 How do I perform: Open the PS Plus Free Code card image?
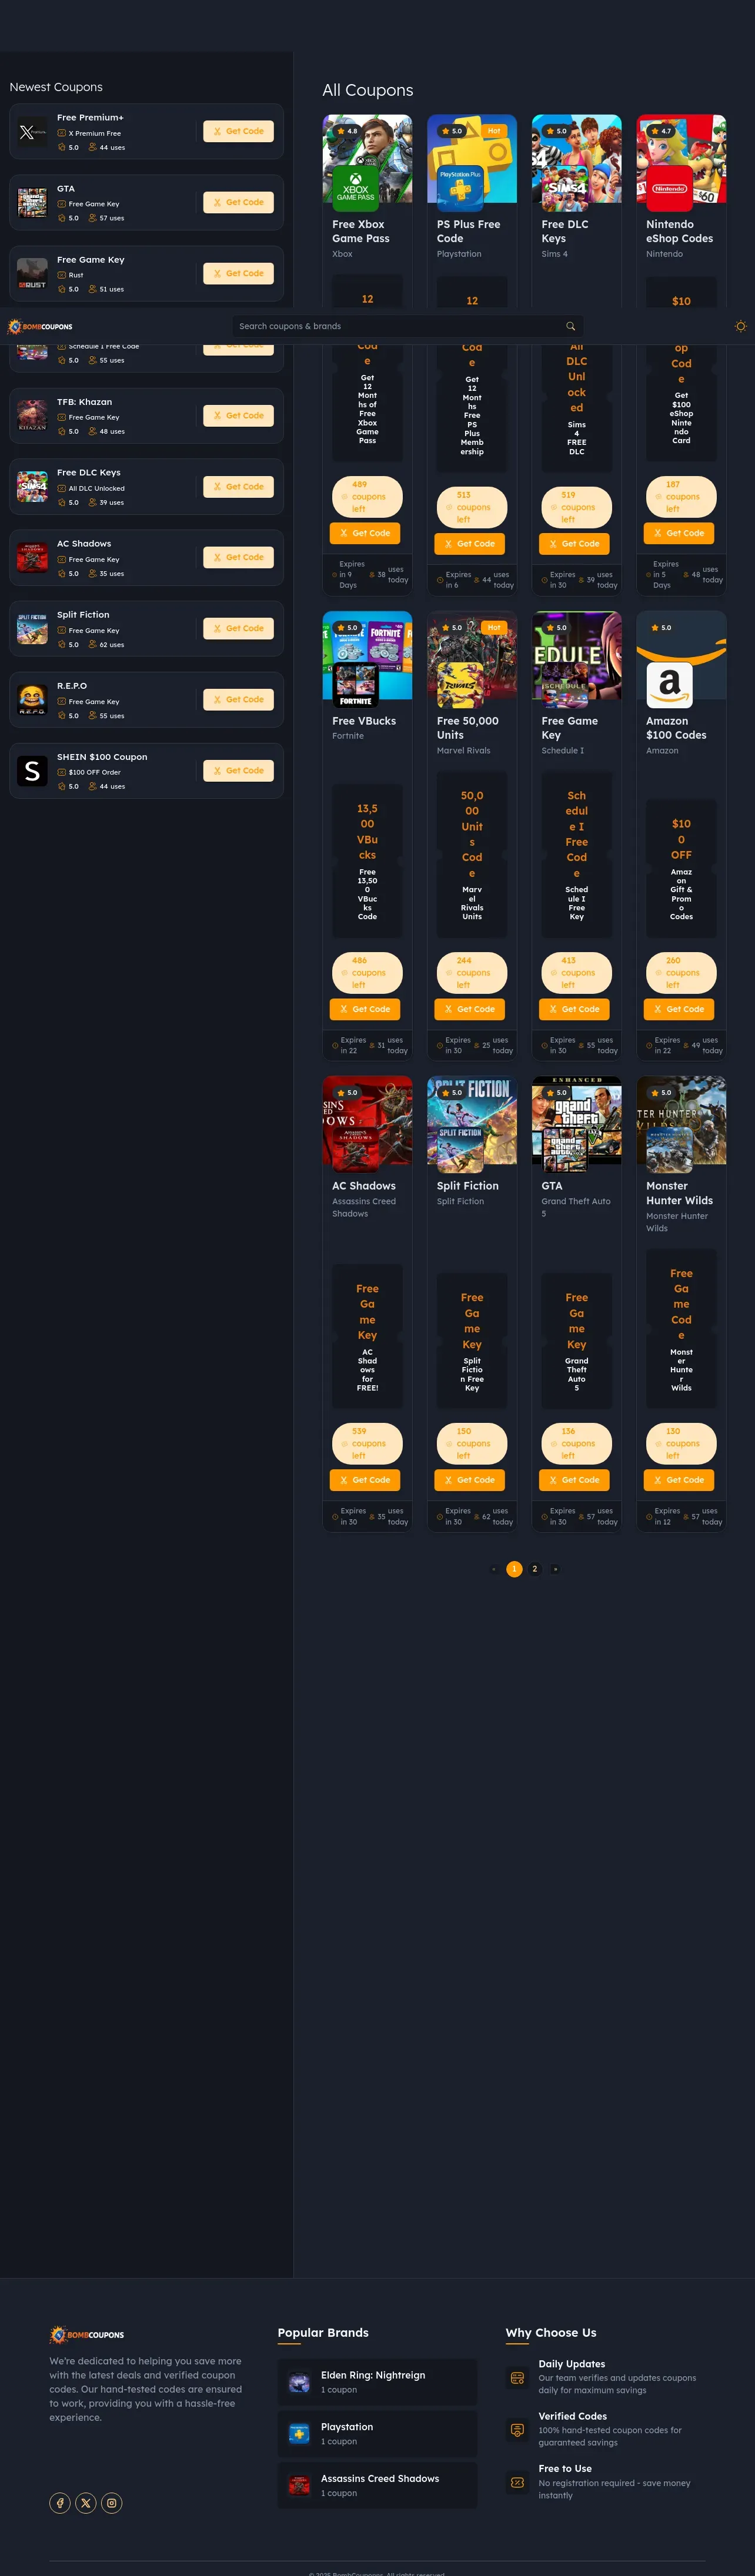tap(472, 159)
